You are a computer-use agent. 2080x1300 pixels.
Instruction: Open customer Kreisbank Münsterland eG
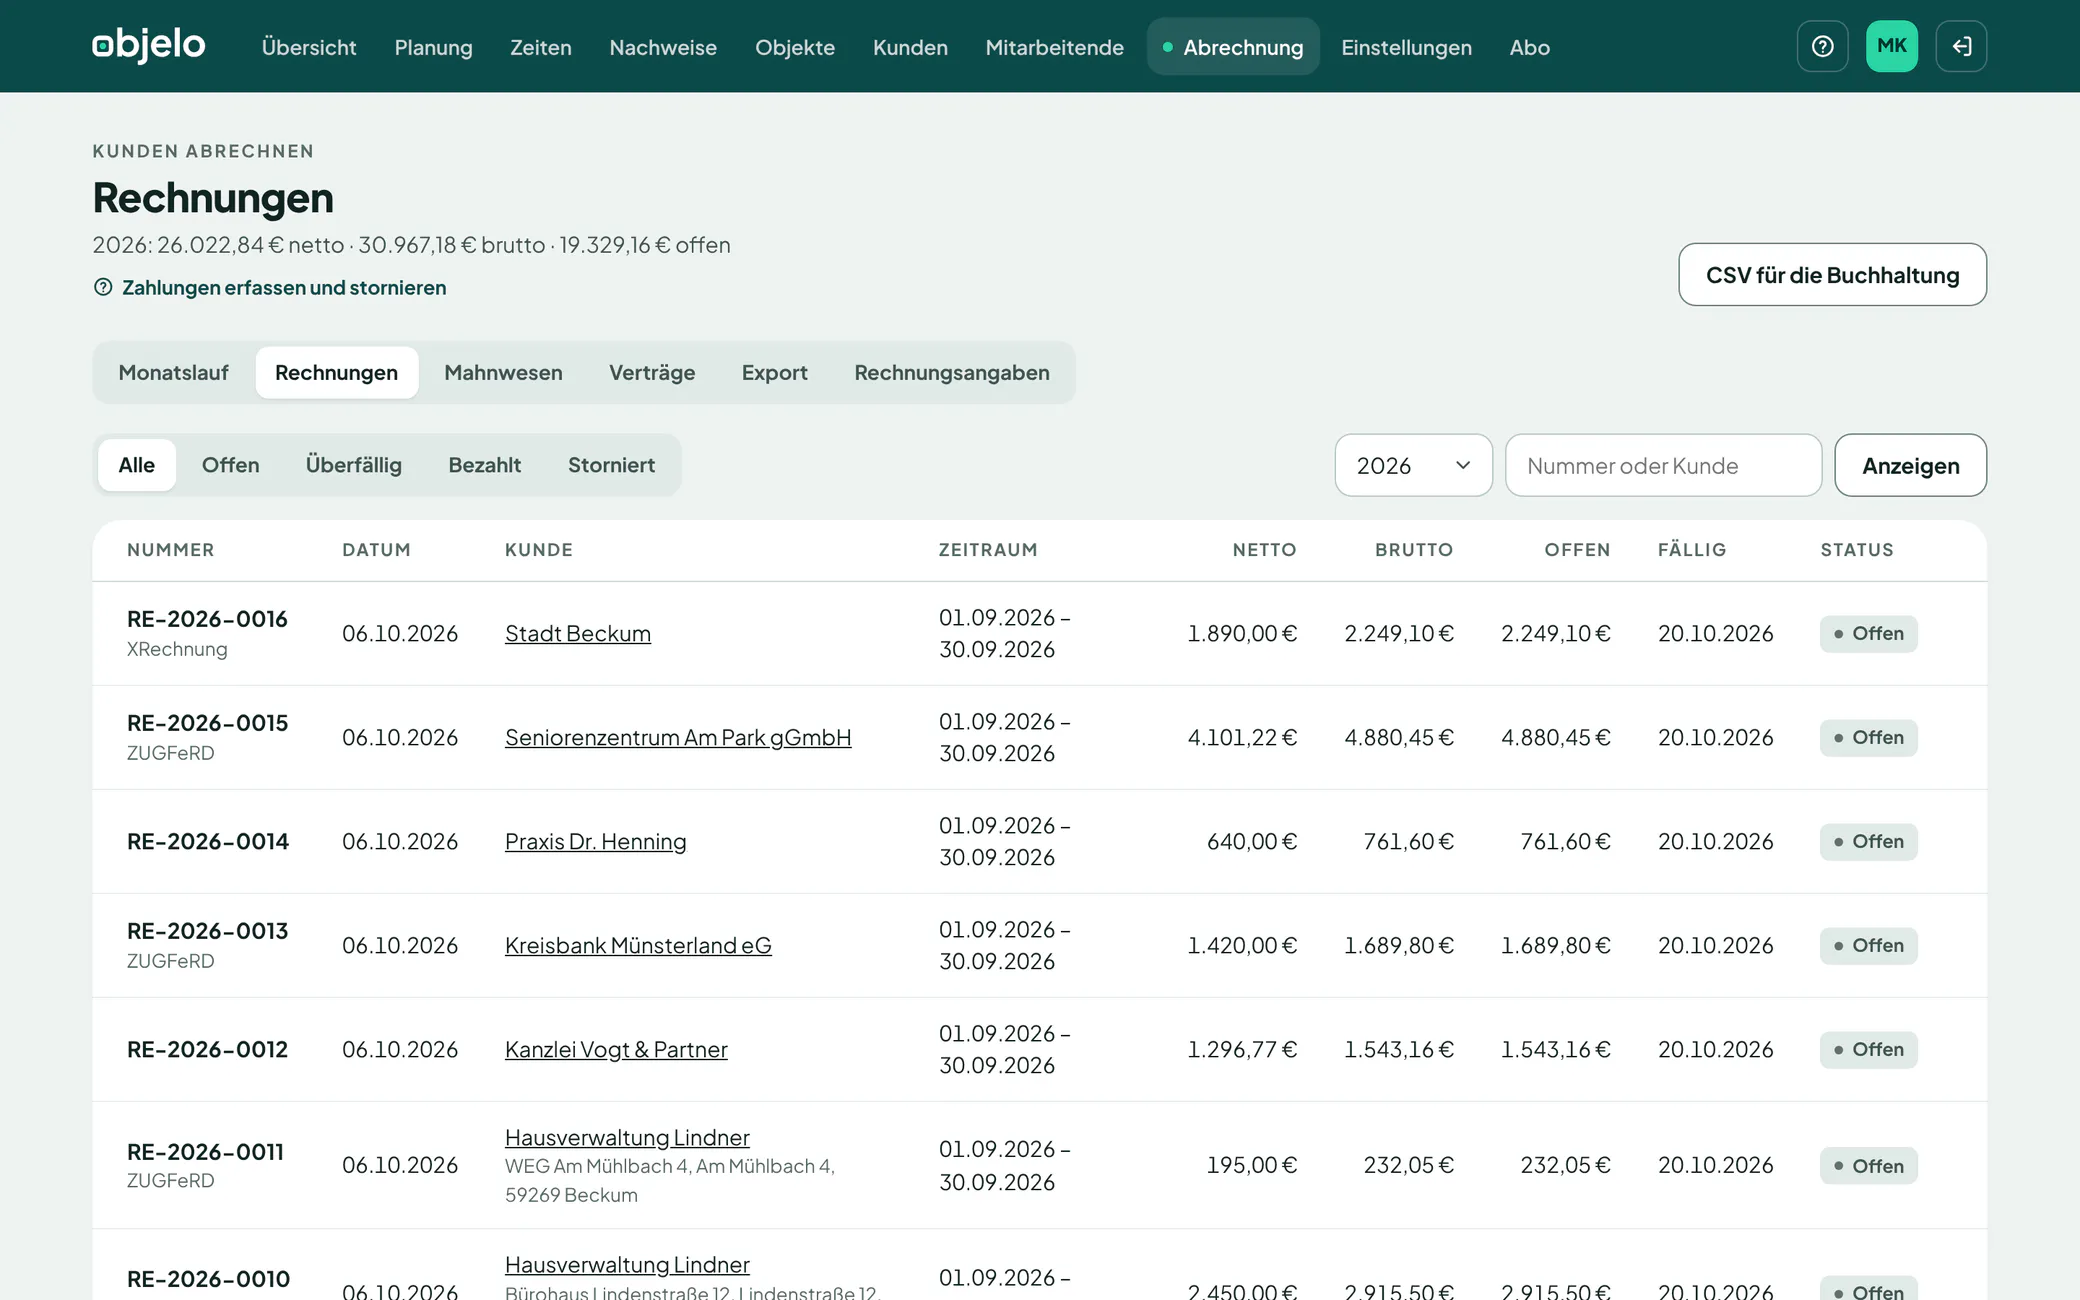click(x=638, y=945)
